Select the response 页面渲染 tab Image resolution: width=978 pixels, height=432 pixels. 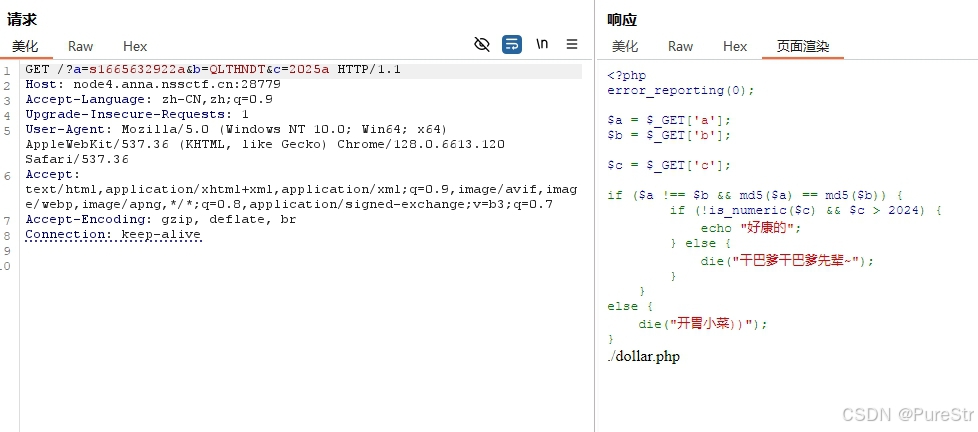[x=803, y=46]
